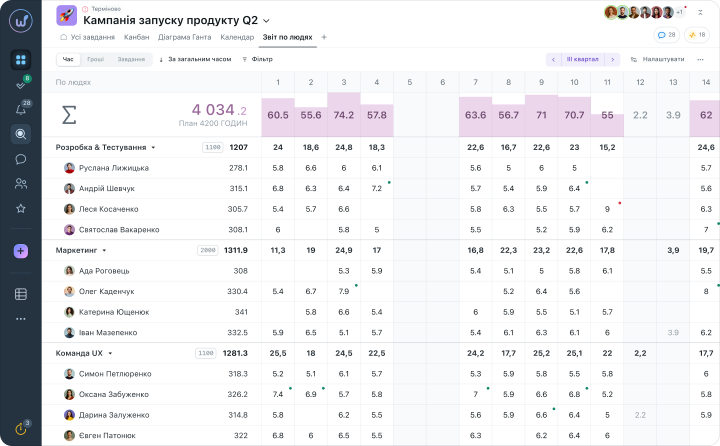Click Дарина Залуженко avatar
This screenshot has height=446, width=720.
pyautogui.click(x=69, y=415)
